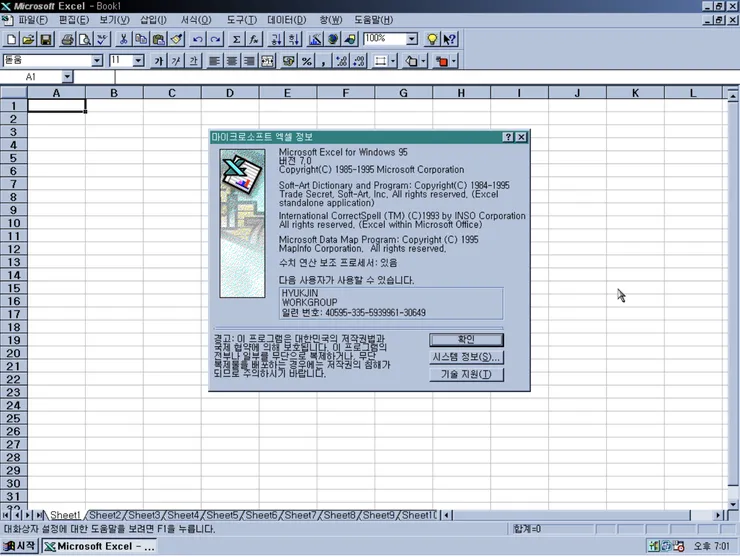Increase decimal places icon
740x557 pixels.
341,61
